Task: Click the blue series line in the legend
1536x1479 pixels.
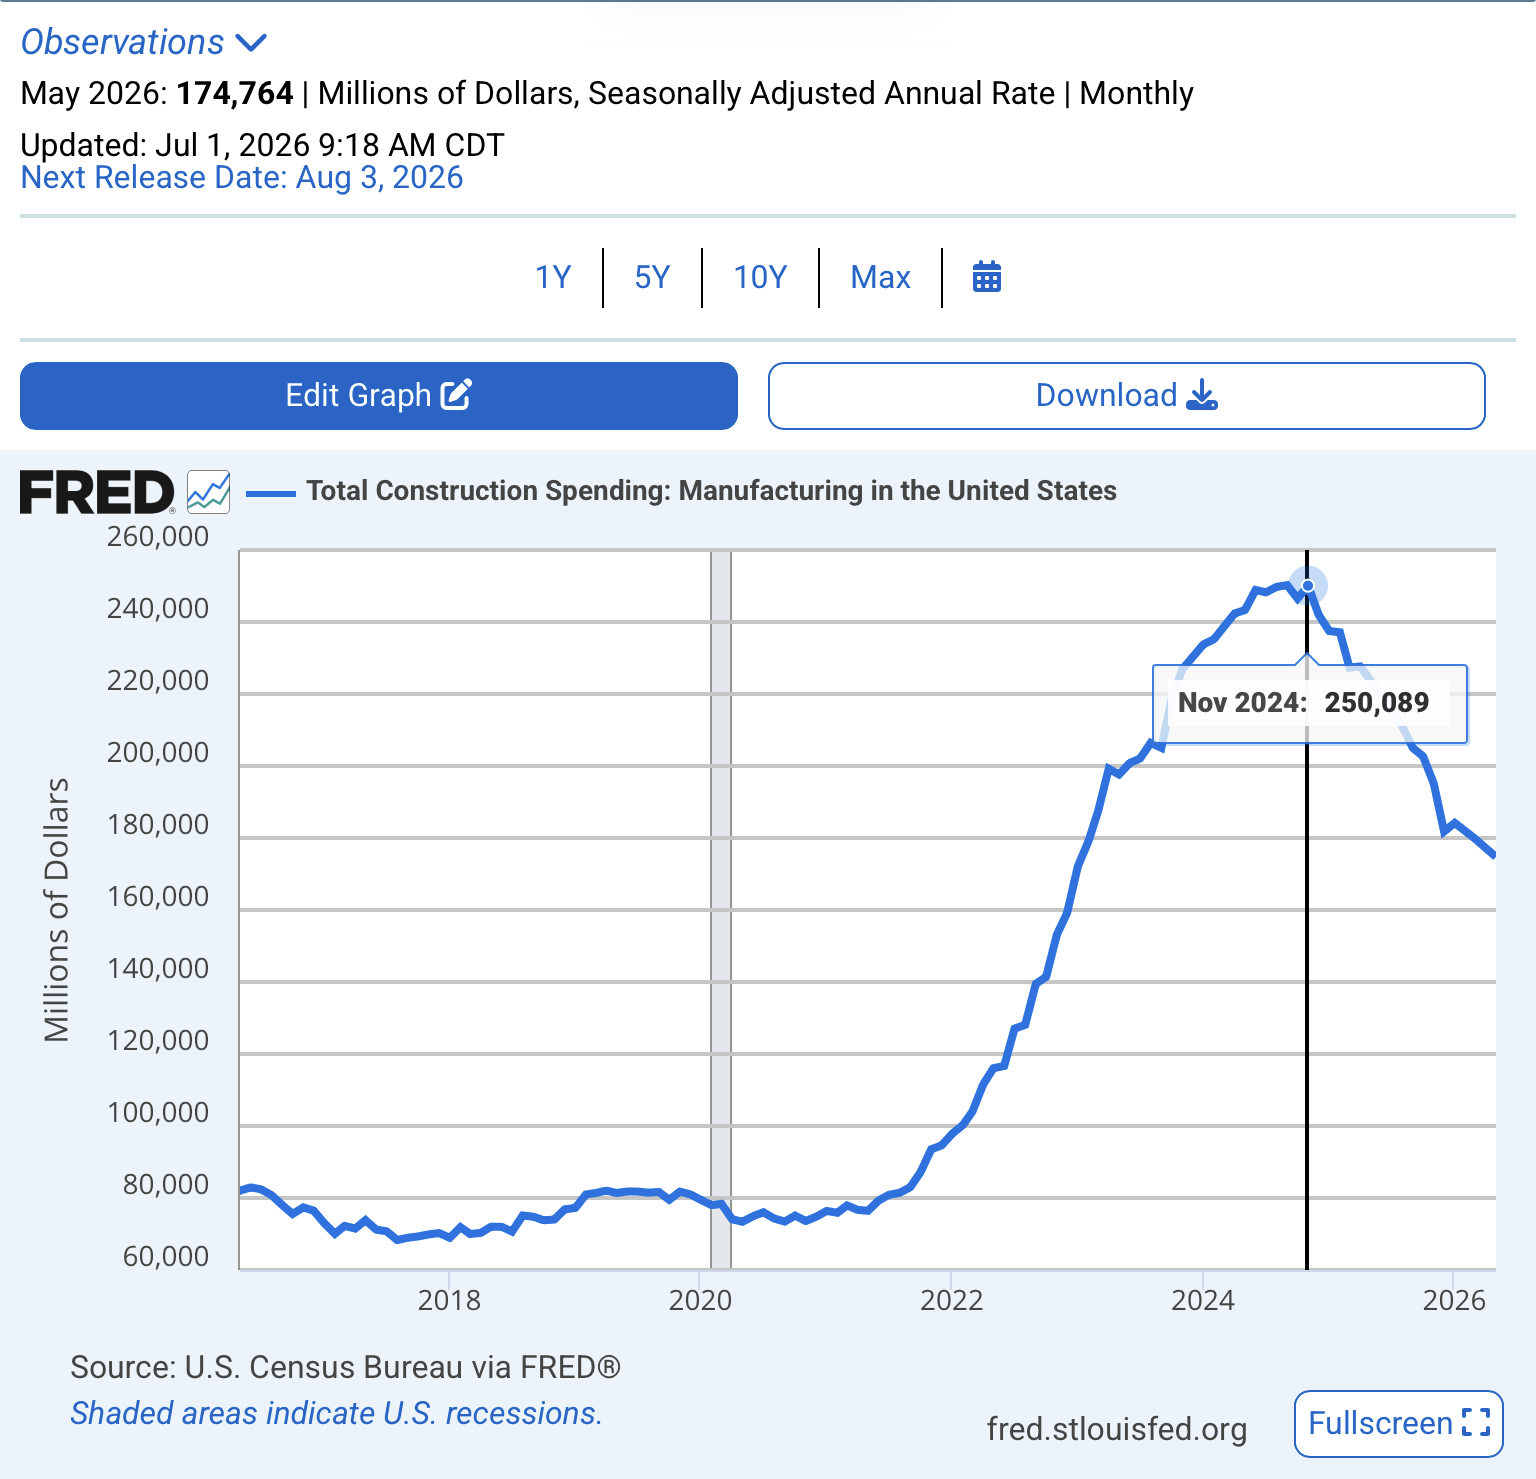Action: pos(271,492)
